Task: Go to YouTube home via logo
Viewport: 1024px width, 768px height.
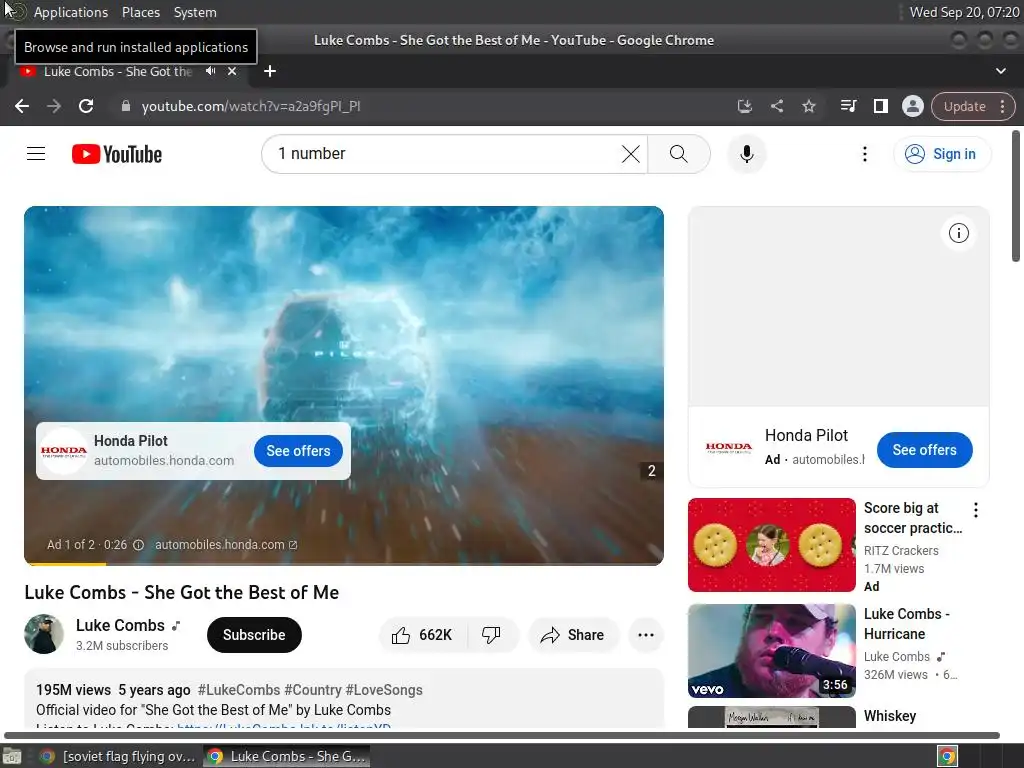Action: tap(117, 154)
